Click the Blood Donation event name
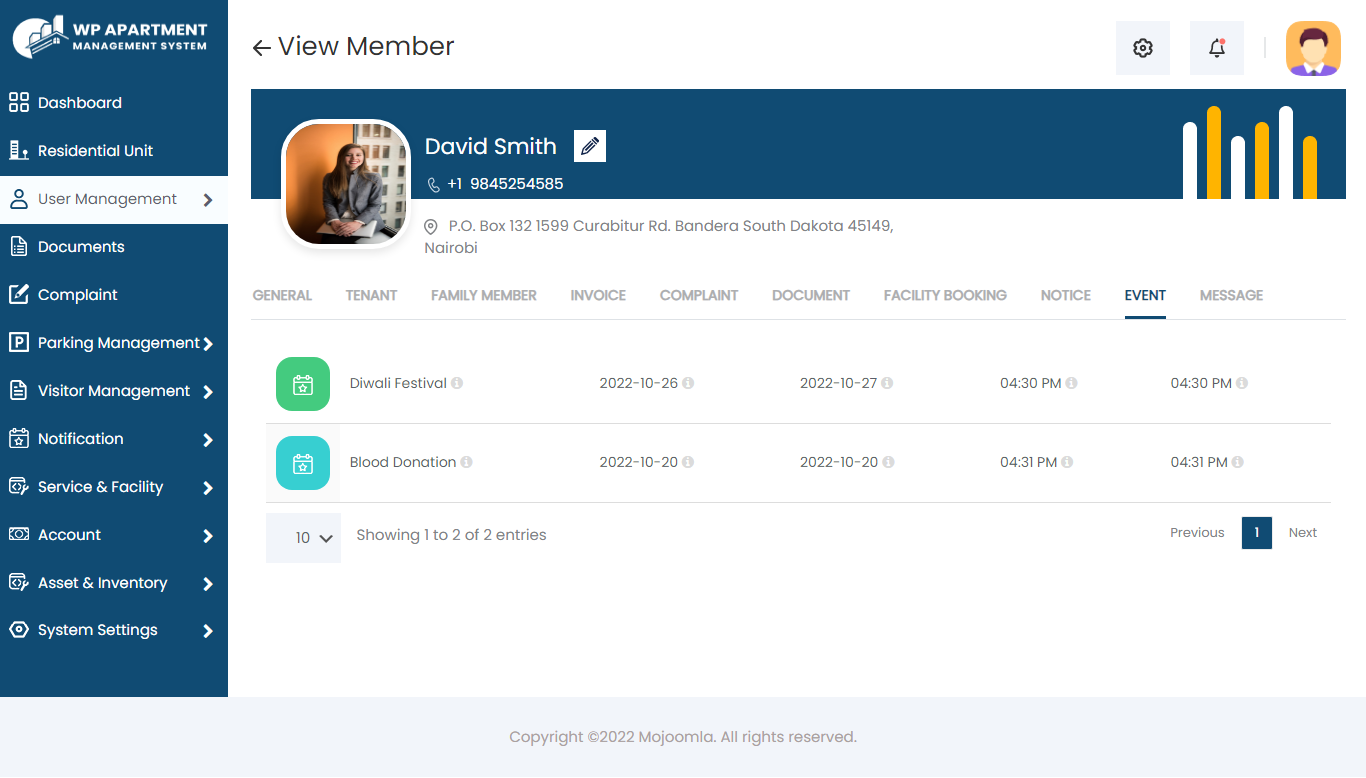1366x778 pixels. (403, 462)
